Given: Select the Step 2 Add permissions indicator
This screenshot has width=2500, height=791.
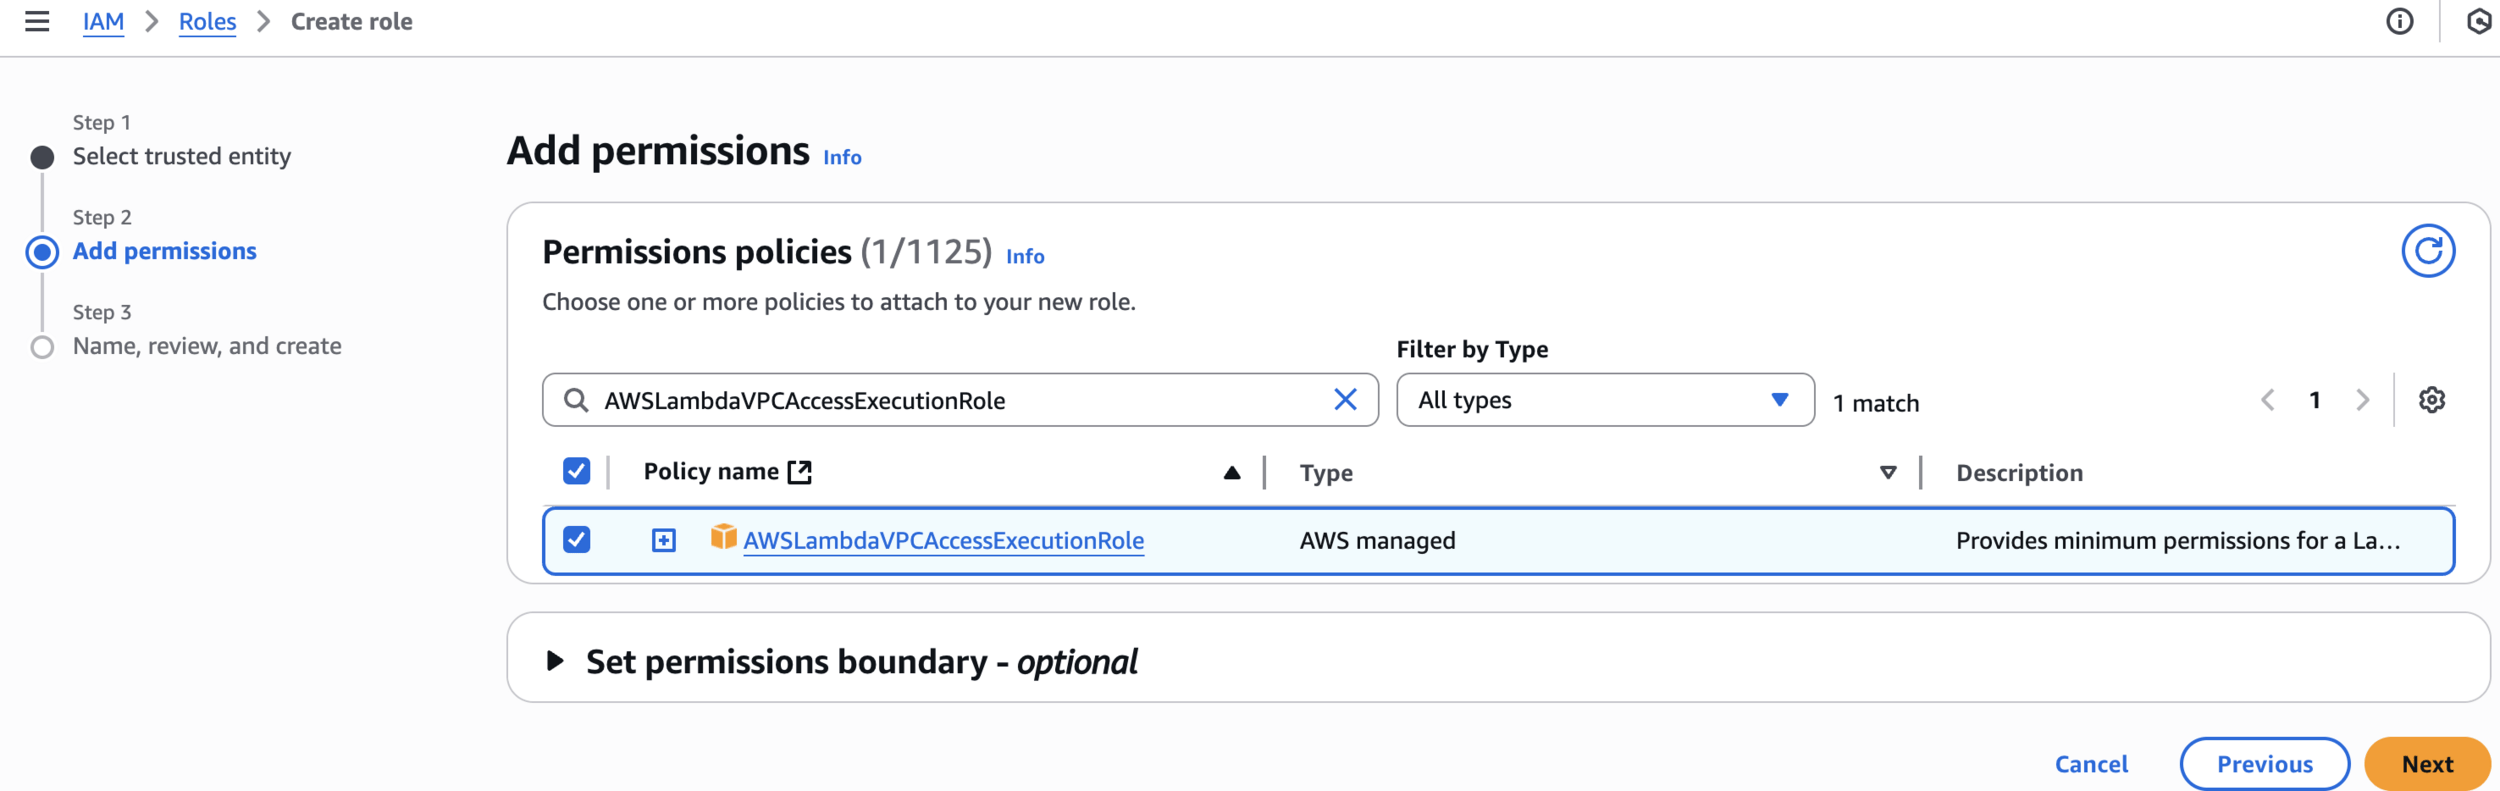Looking at the screenshot, I should 42,252.
